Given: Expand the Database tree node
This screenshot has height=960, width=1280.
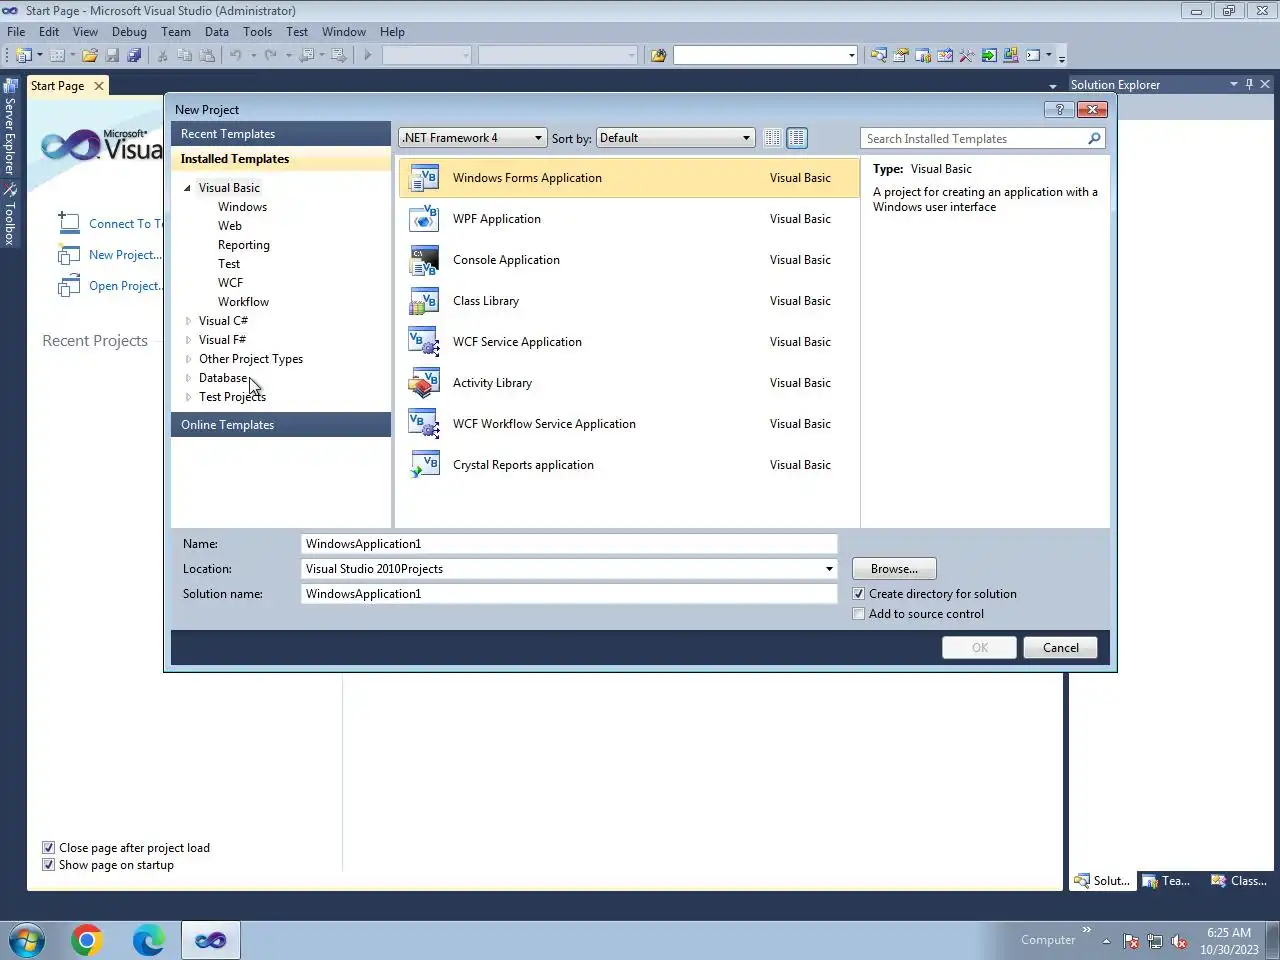Looking at the screenshot, I should [x=188, y=378].
